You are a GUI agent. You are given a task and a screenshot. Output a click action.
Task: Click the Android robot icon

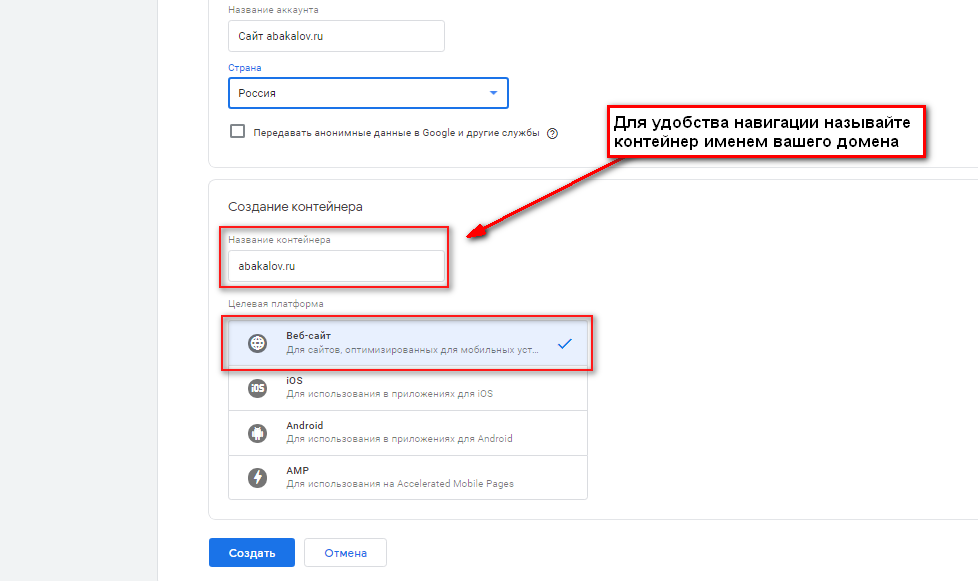[x=258, y=433]
